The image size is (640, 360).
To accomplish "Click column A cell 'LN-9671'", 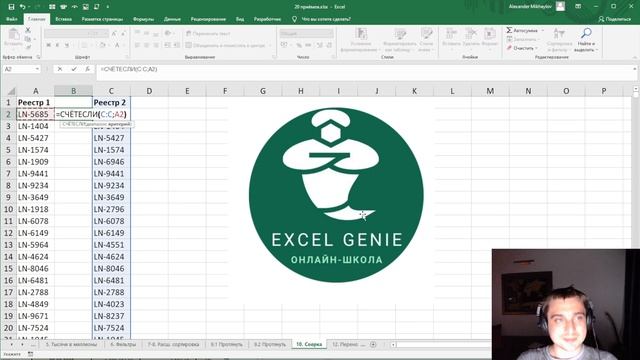I will click(36, 316).
